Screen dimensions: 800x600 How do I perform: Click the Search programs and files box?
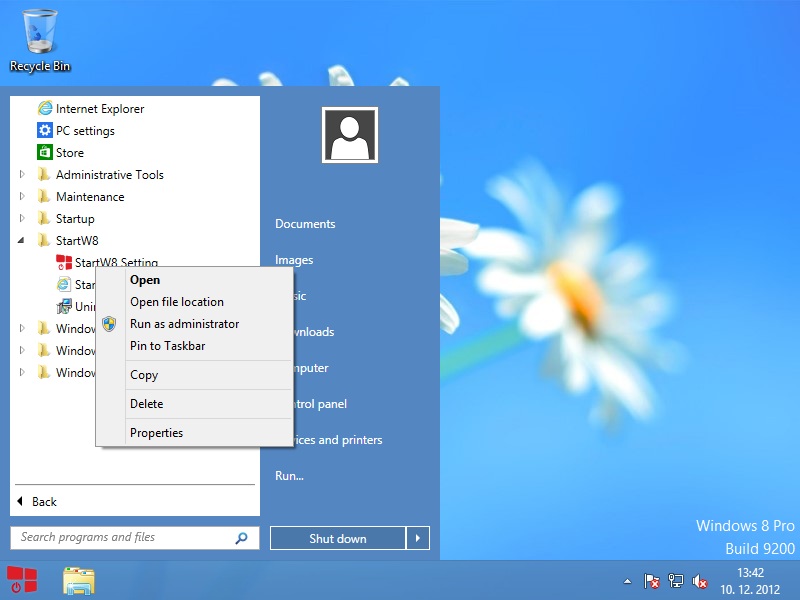pos(125,538)
